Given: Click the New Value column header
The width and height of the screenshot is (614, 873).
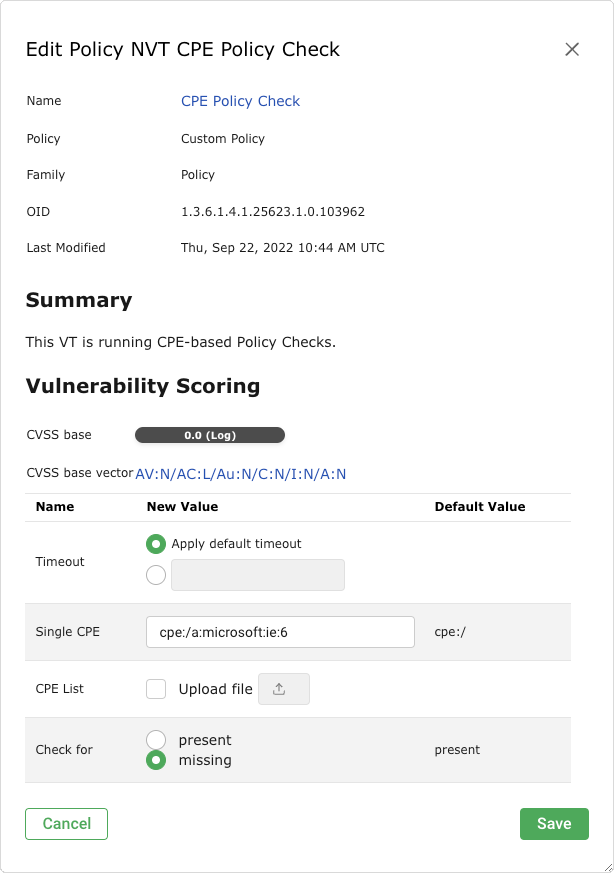Looking at the screenshot, I should point(182,507).
